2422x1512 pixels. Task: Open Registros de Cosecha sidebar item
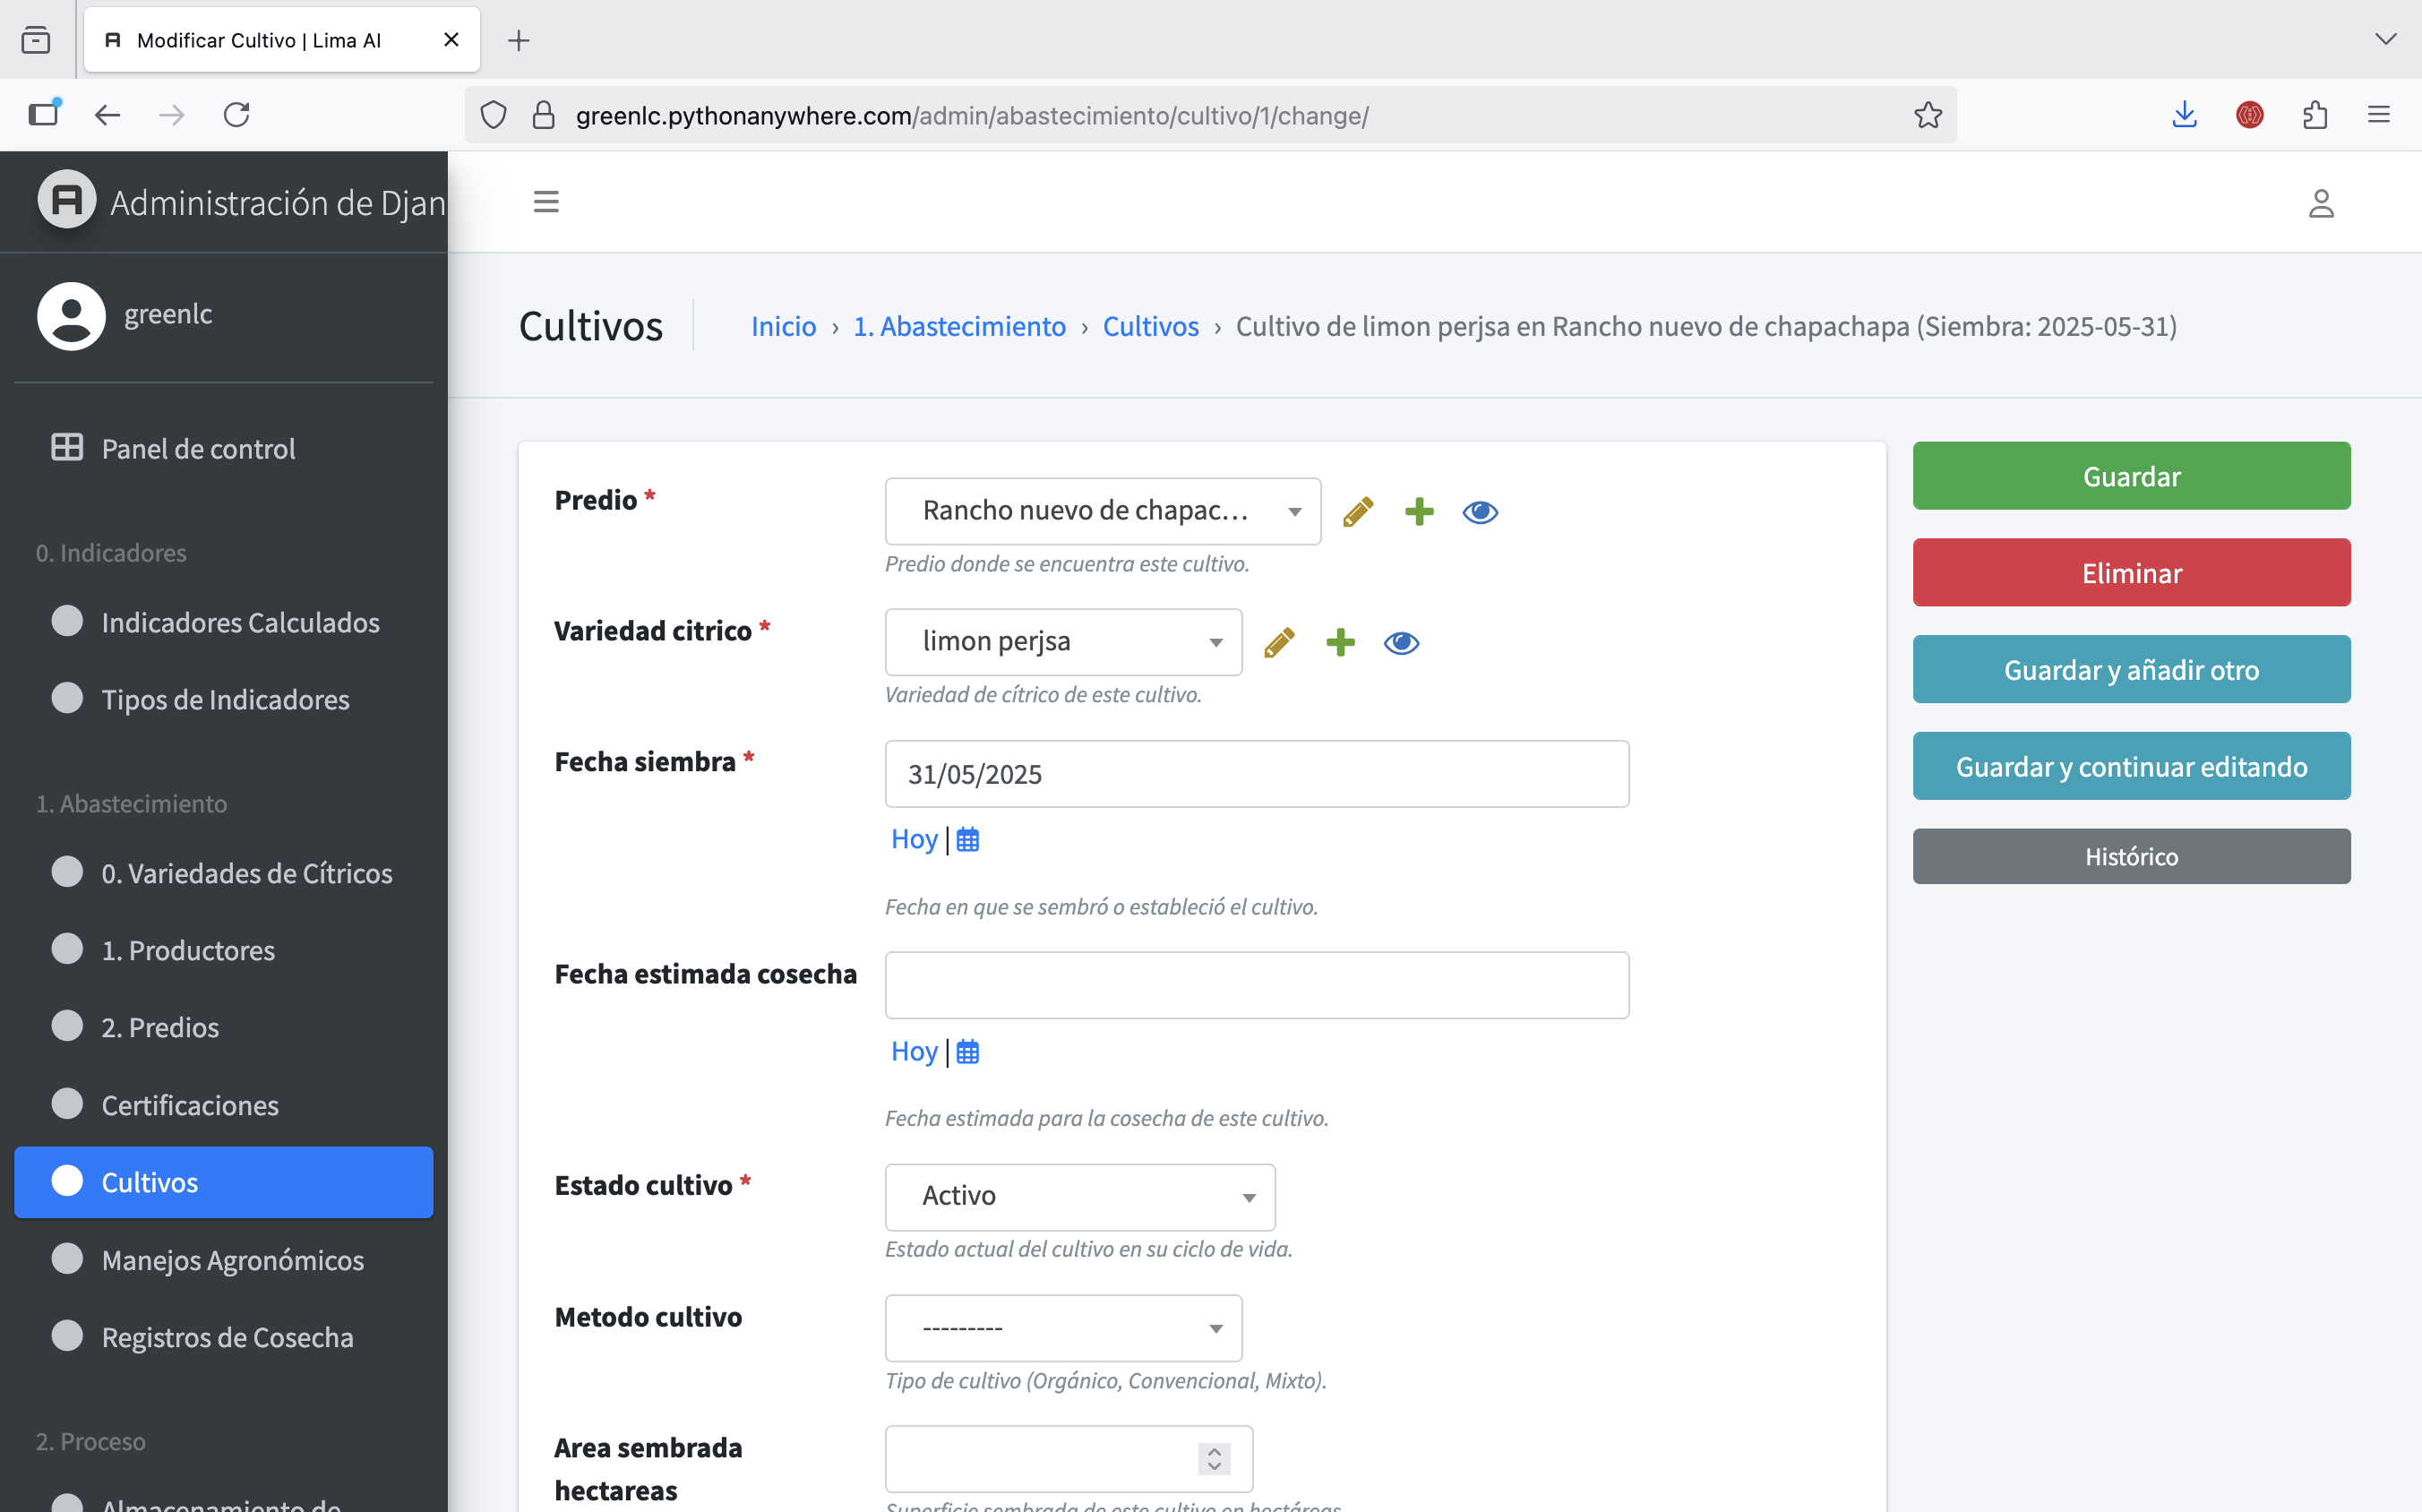227,1337
